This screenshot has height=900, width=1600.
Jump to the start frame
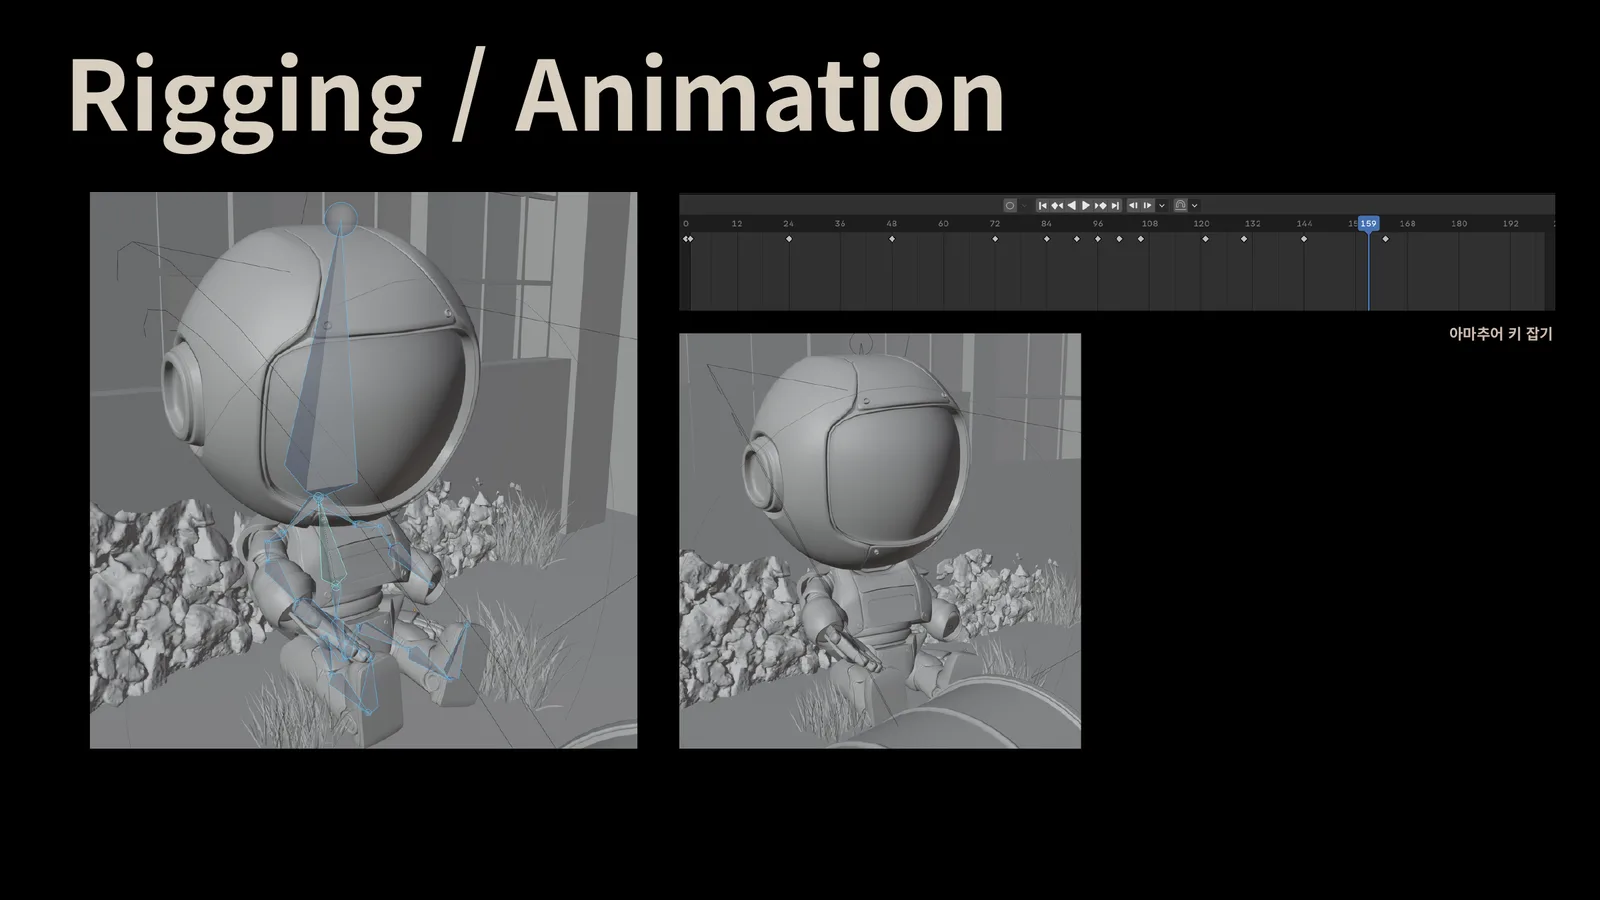(1043, 205)
